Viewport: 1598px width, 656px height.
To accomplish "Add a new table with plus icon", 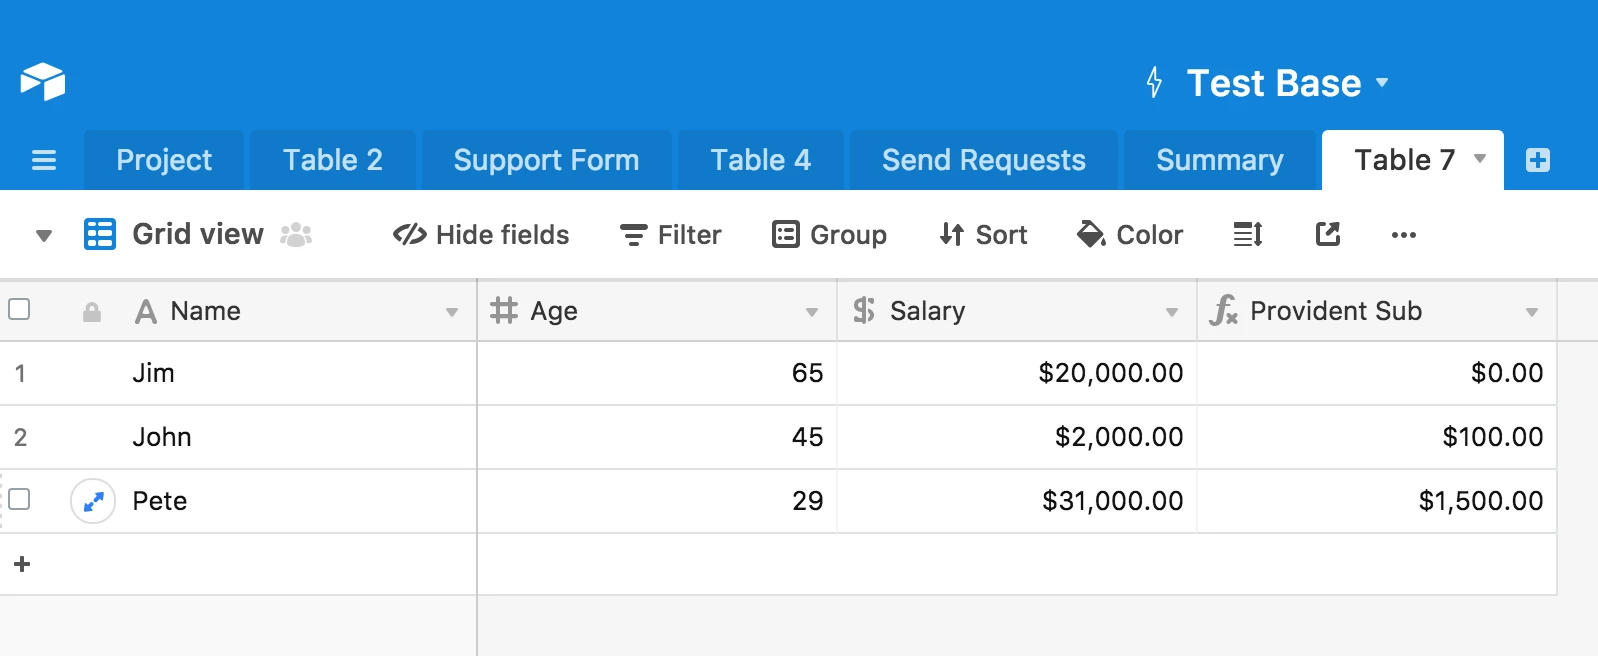I will click(x=1537, y=160).
